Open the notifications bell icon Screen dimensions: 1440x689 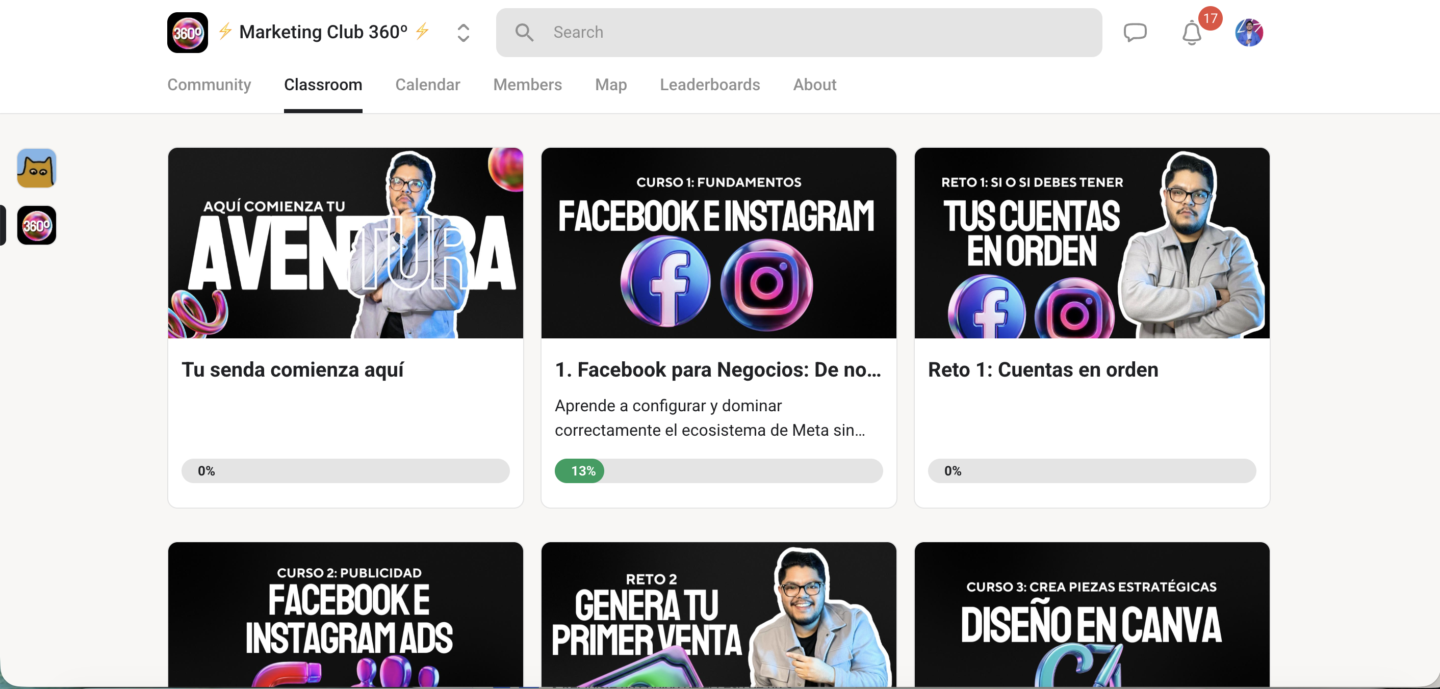coord(1192,34)
